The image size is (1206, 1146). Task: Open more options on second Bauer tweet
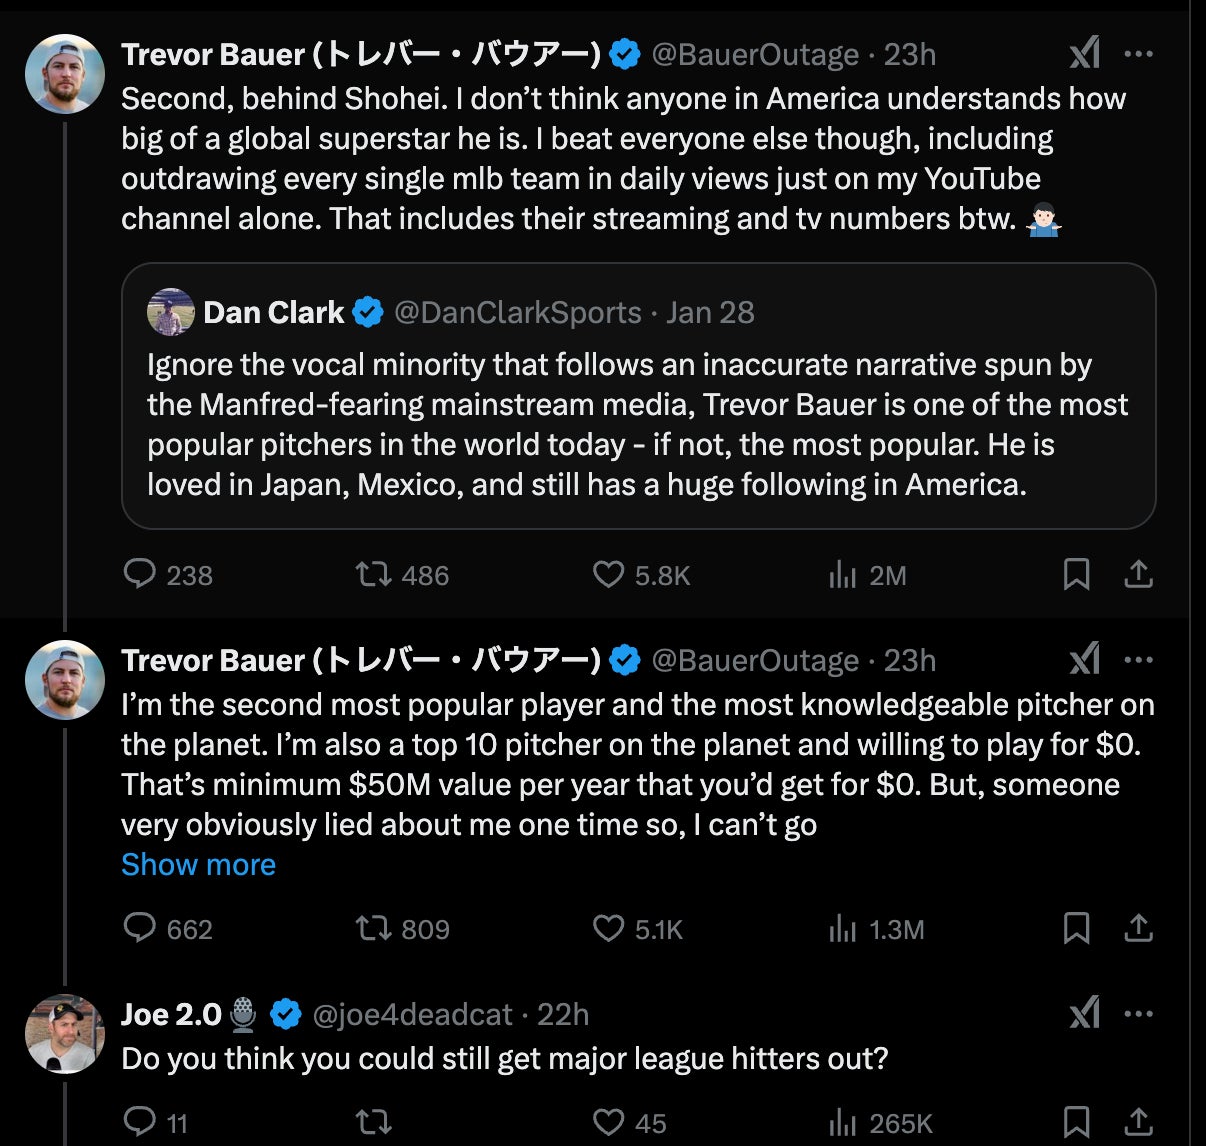tap(1139, 660)
